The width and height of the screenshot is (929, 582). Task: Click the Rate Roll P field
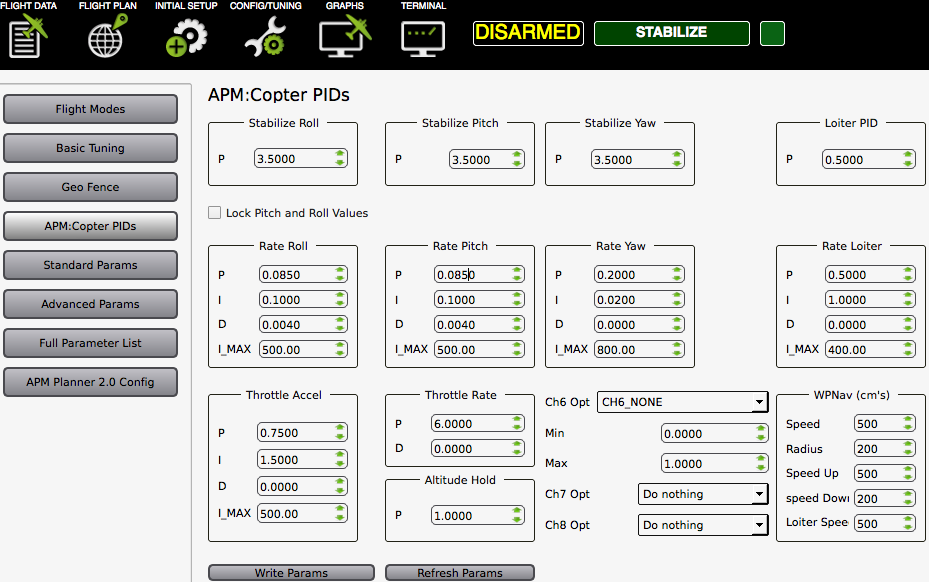[303, 274]
